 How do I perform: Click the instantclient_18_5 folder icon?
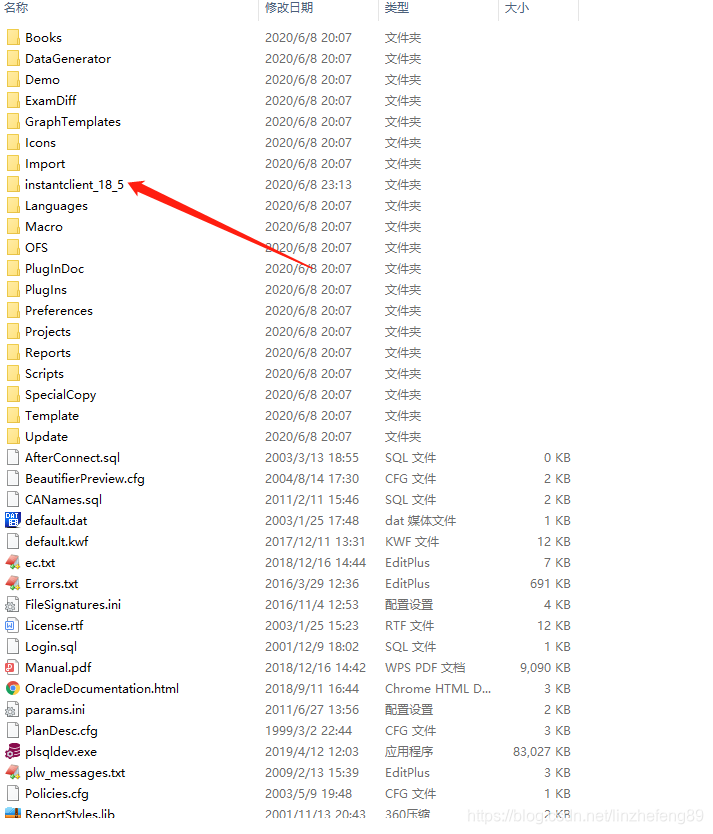[13, 185]
